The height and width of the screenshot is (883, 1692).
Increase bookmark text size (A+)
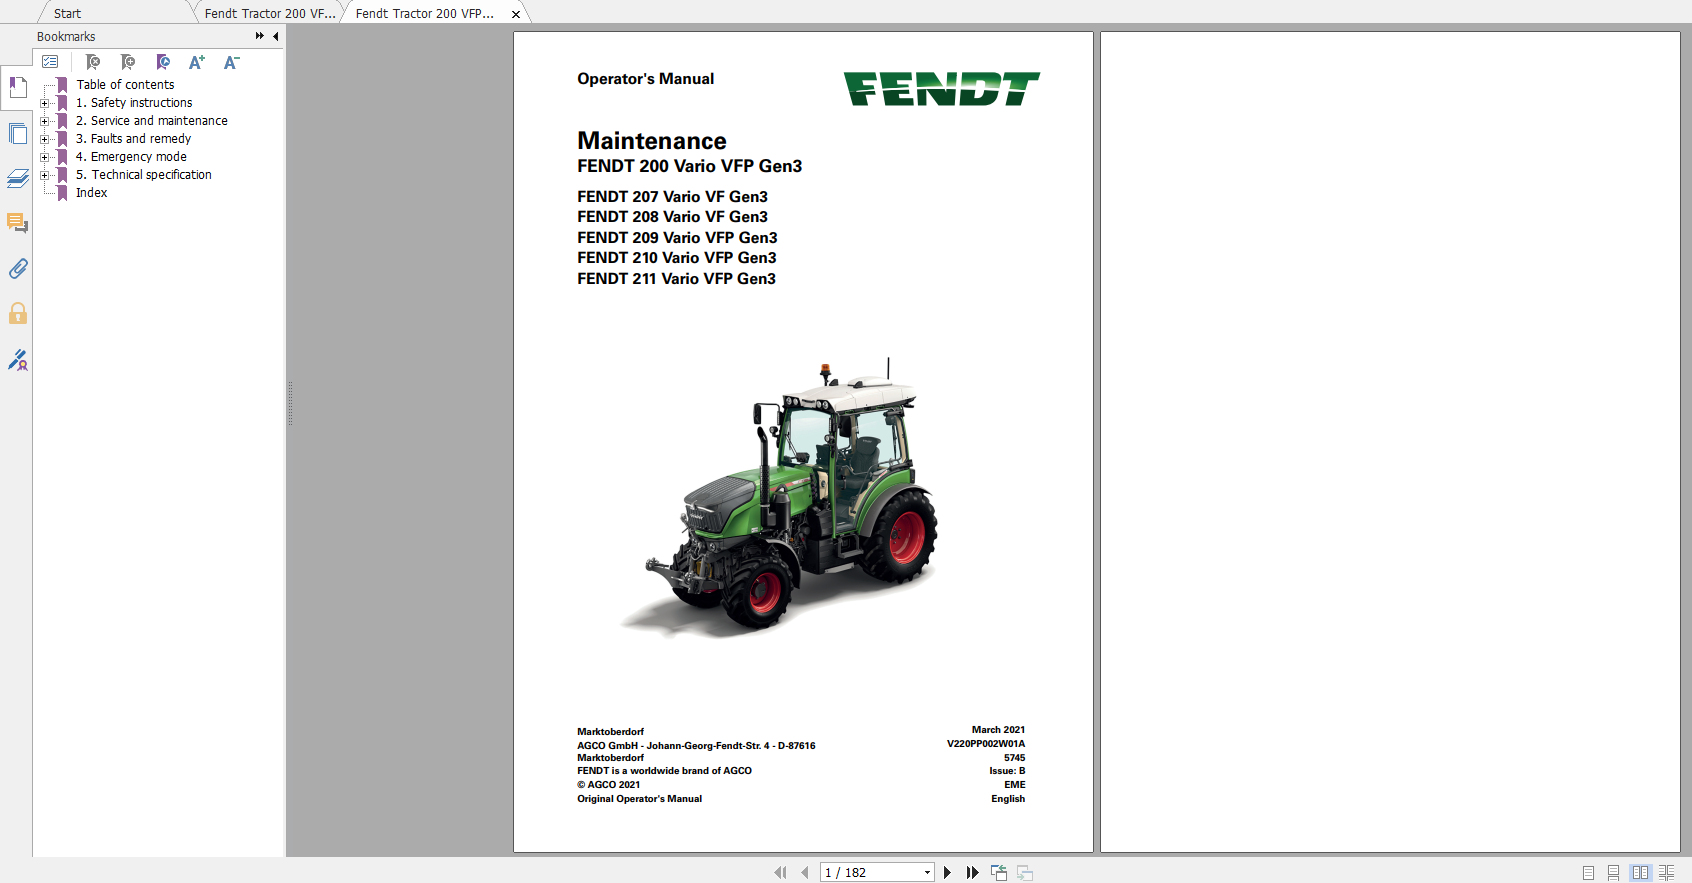coord(197,62)
